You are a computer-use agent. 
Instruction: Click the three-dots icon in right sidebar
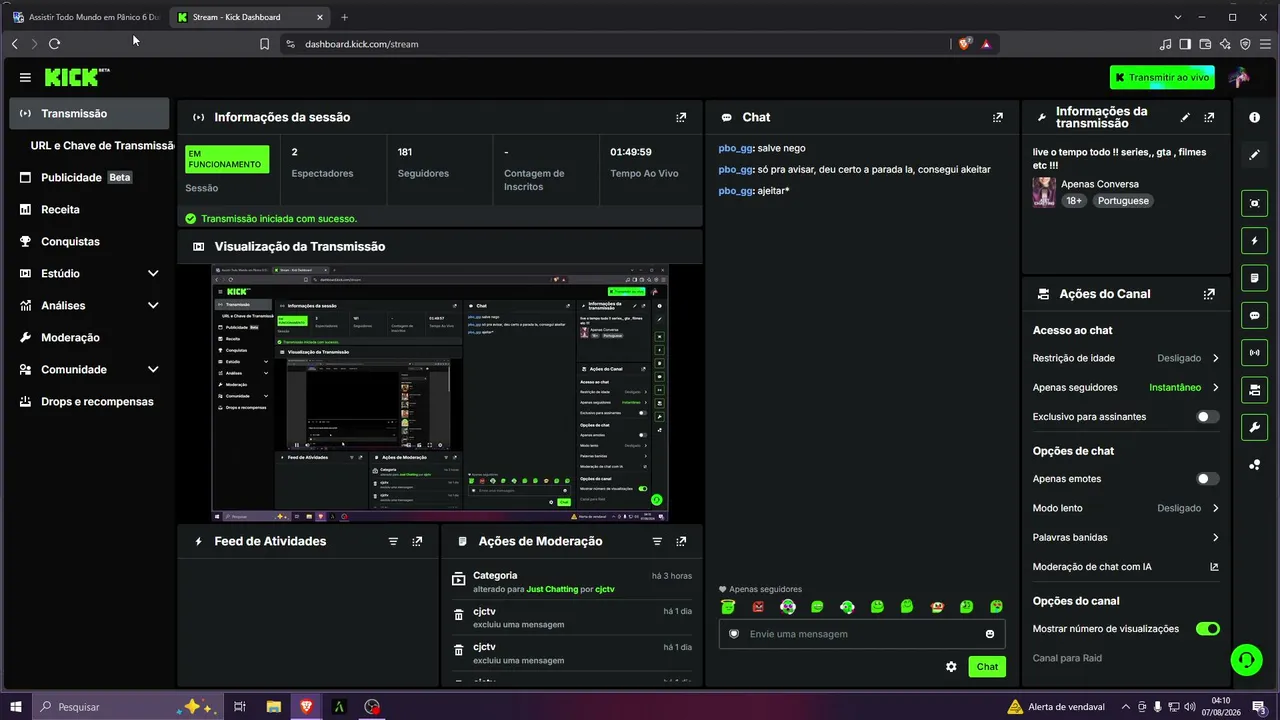(x=1254, y=465)
